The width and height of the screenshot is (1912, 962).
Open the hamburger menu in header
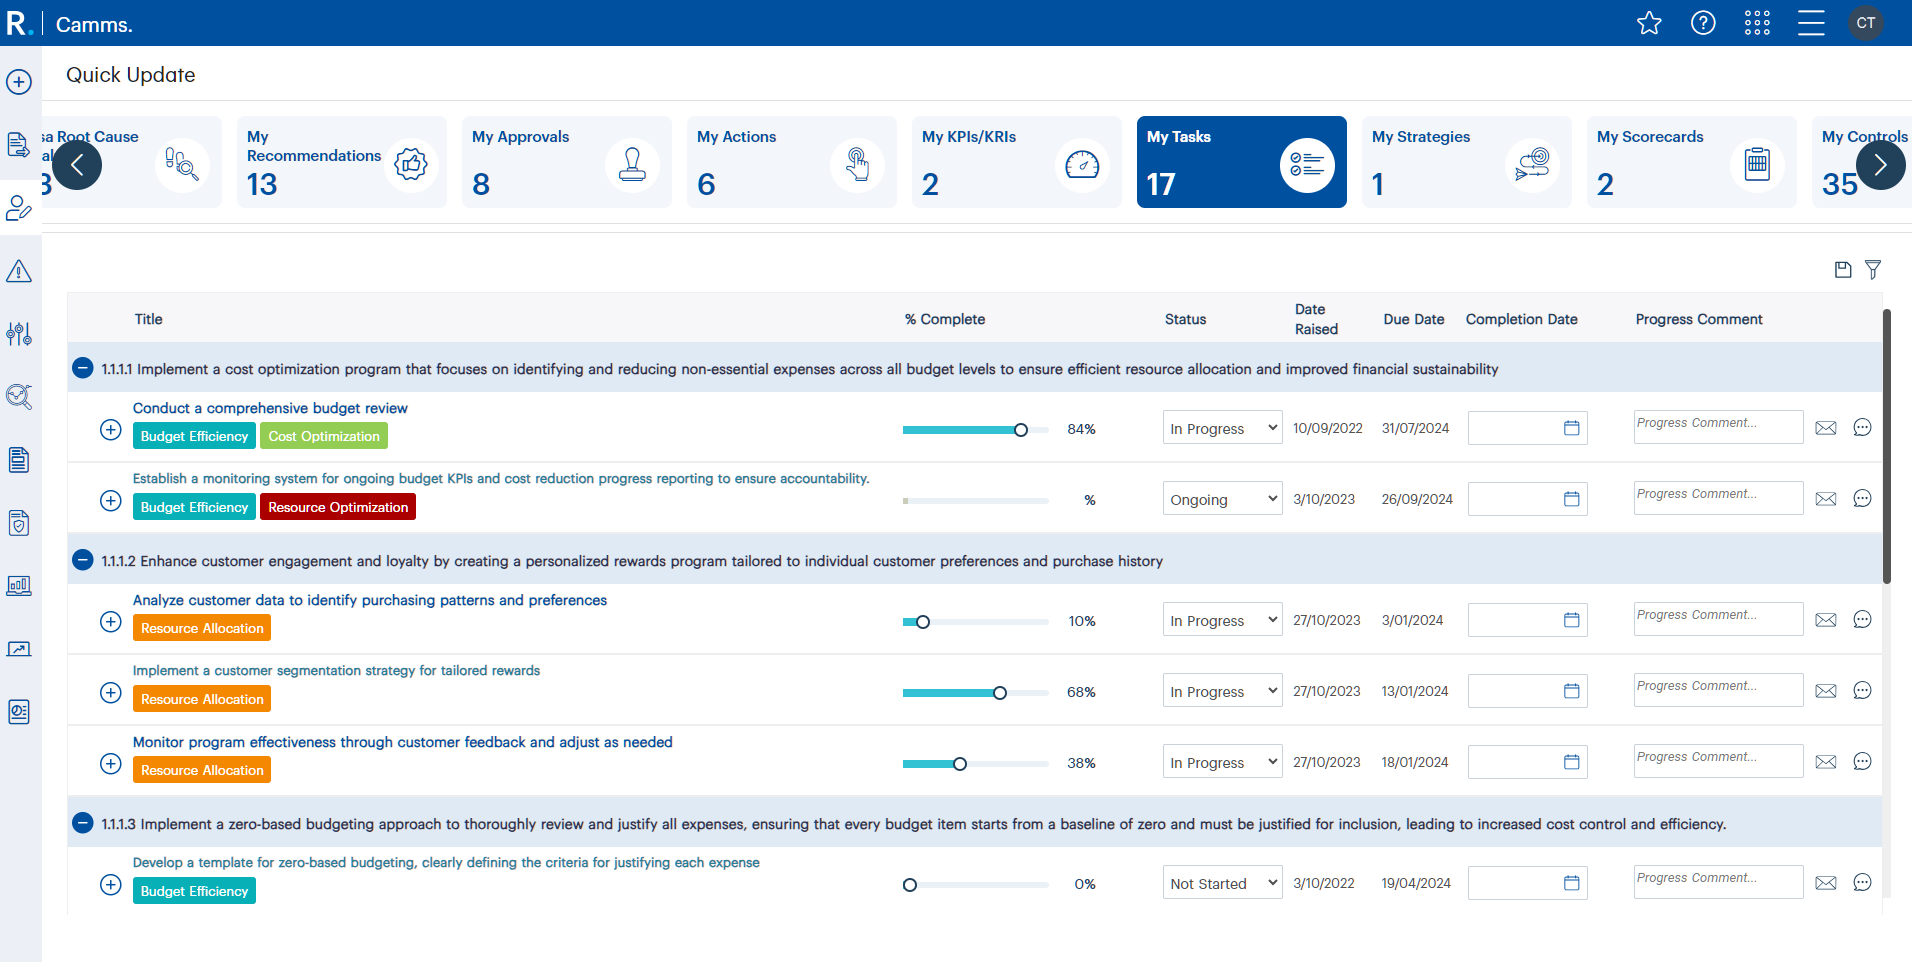point(1811,23)
